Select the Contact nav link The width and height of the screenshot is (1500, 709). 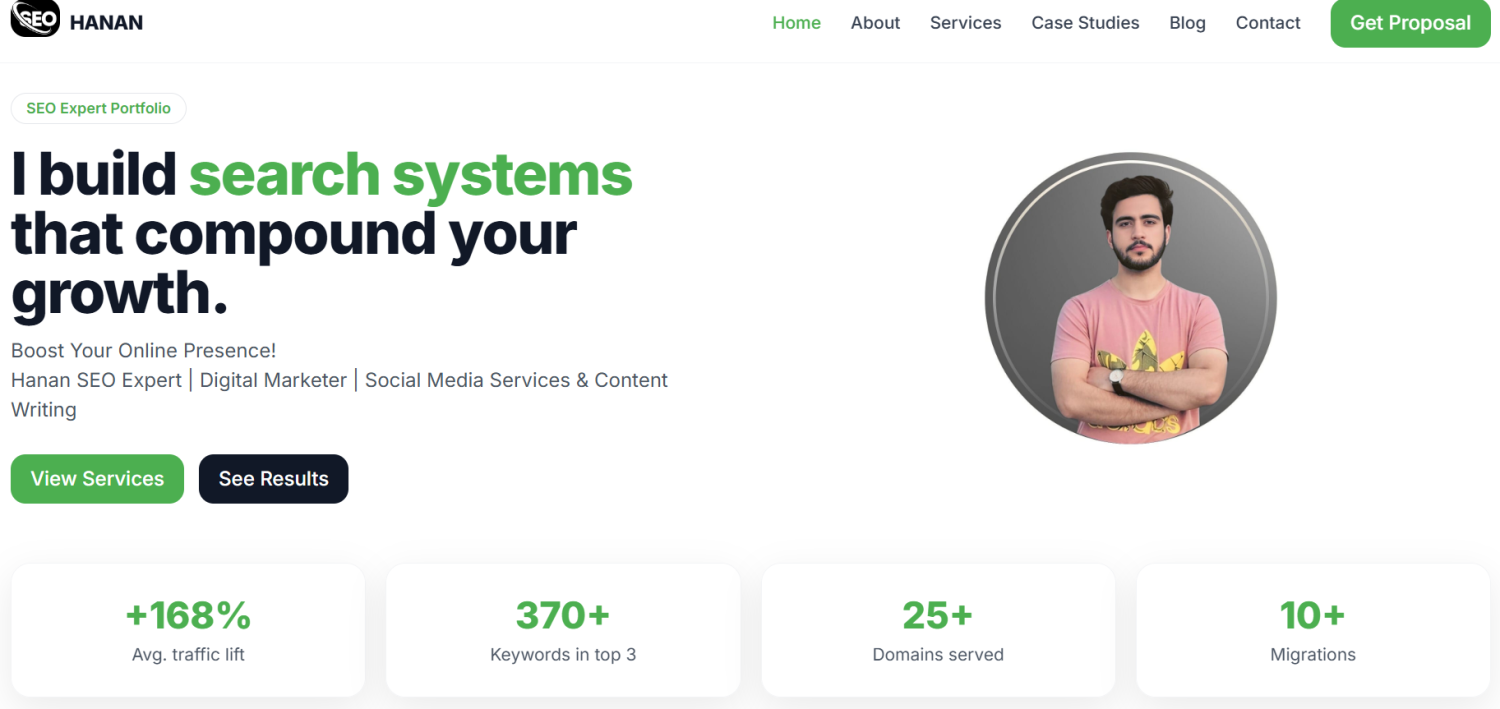click(1268, 23)
